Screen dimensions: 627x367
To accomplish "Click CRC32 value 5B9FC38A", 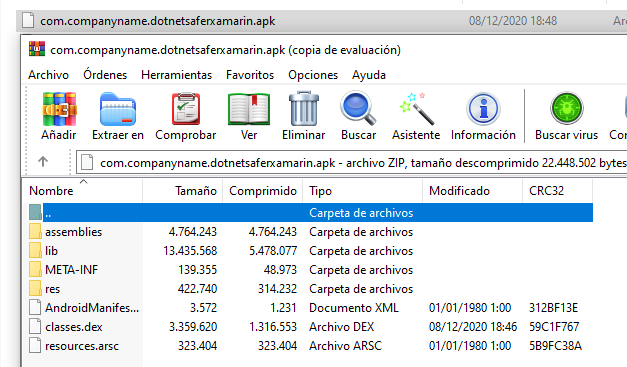I will click(555, 345).
